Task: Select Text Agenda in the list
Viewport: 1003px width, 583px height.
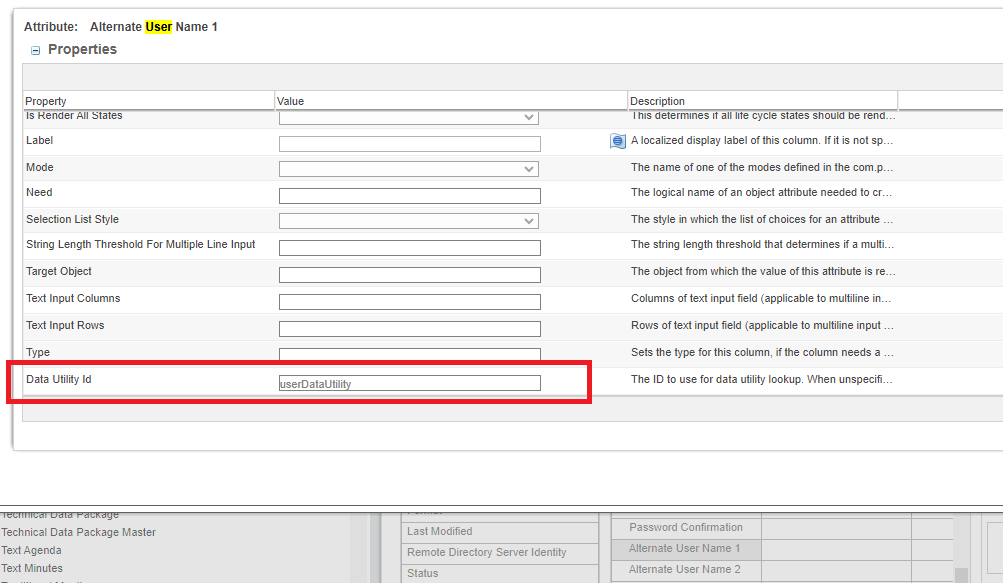Action: pos(31,550)
